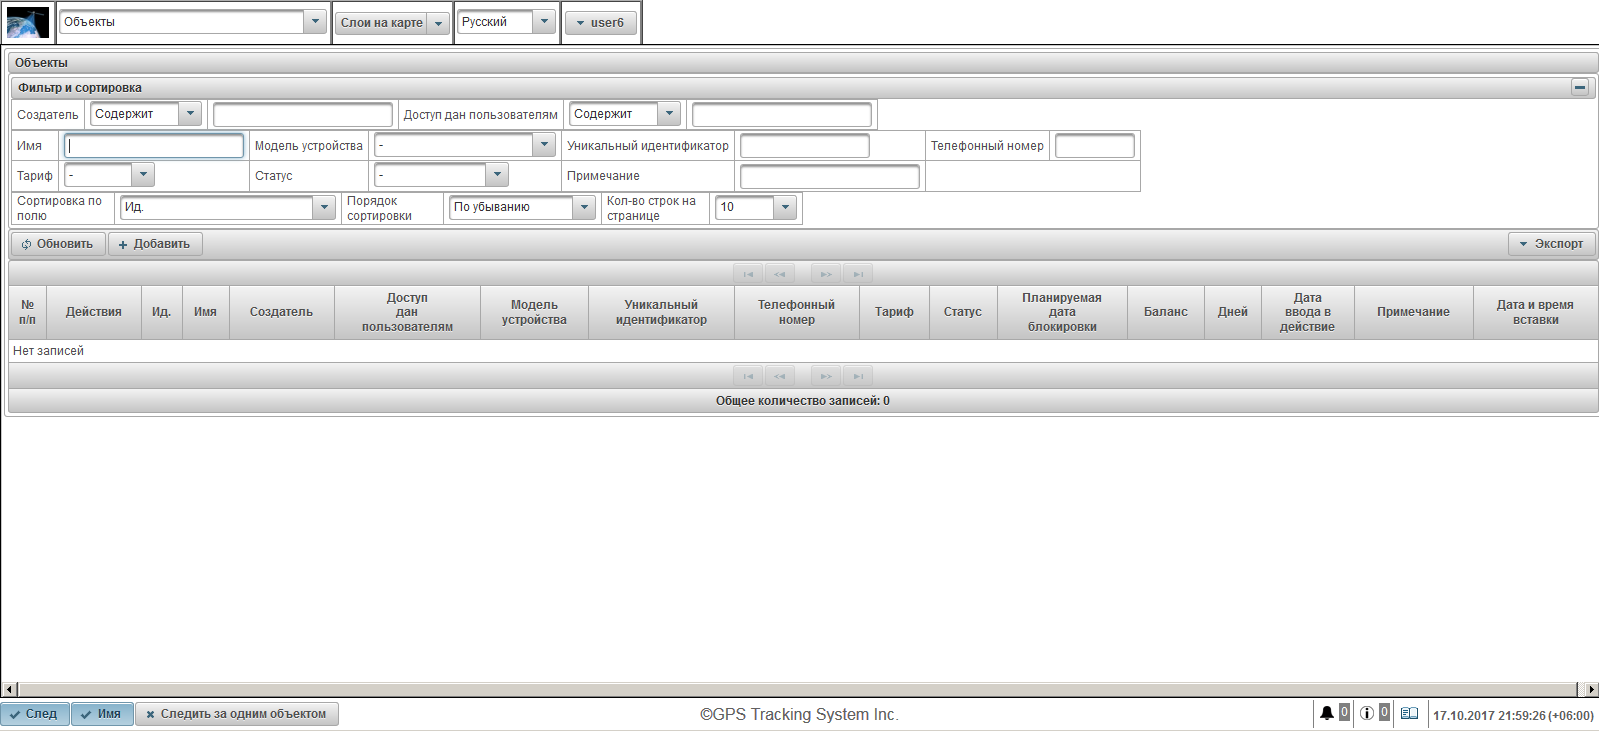Open the user6 account menu

click(x=600, y=23)
